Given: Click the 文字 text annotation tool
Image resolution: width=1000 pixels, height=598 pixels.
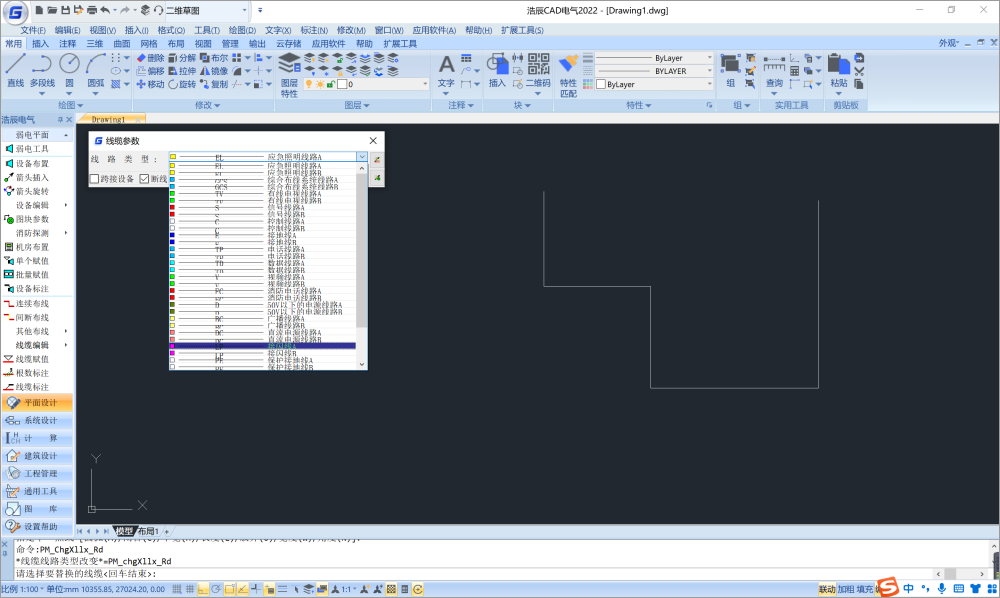Looking at the screenshot, I should click(x=446, y=69).
